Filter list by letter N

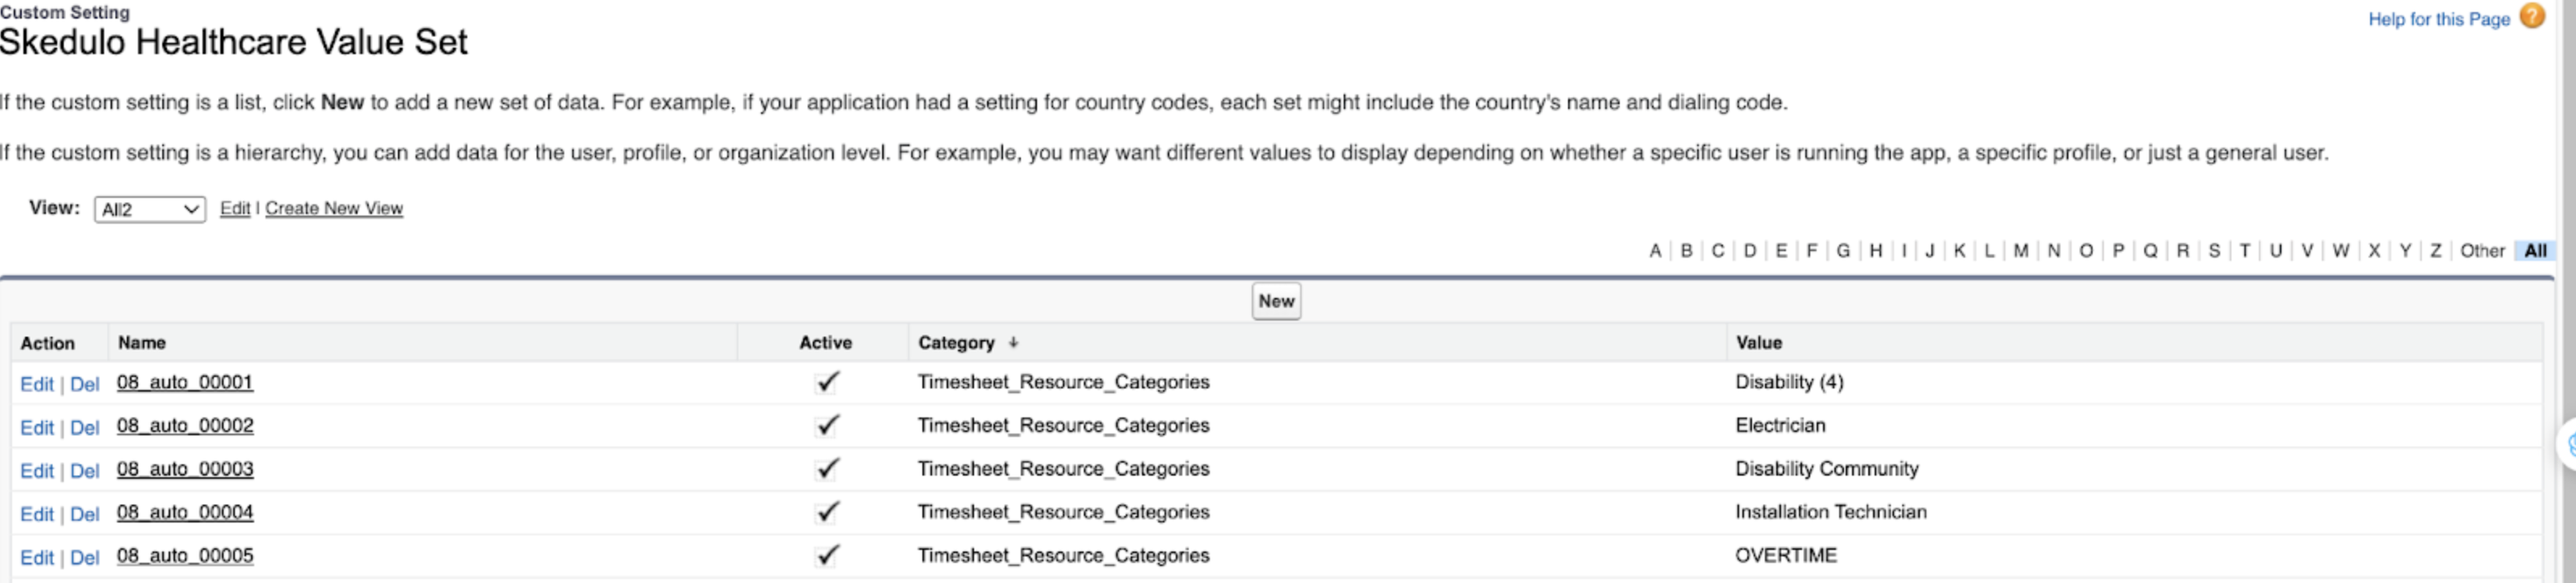click(x=2054, y=251)
